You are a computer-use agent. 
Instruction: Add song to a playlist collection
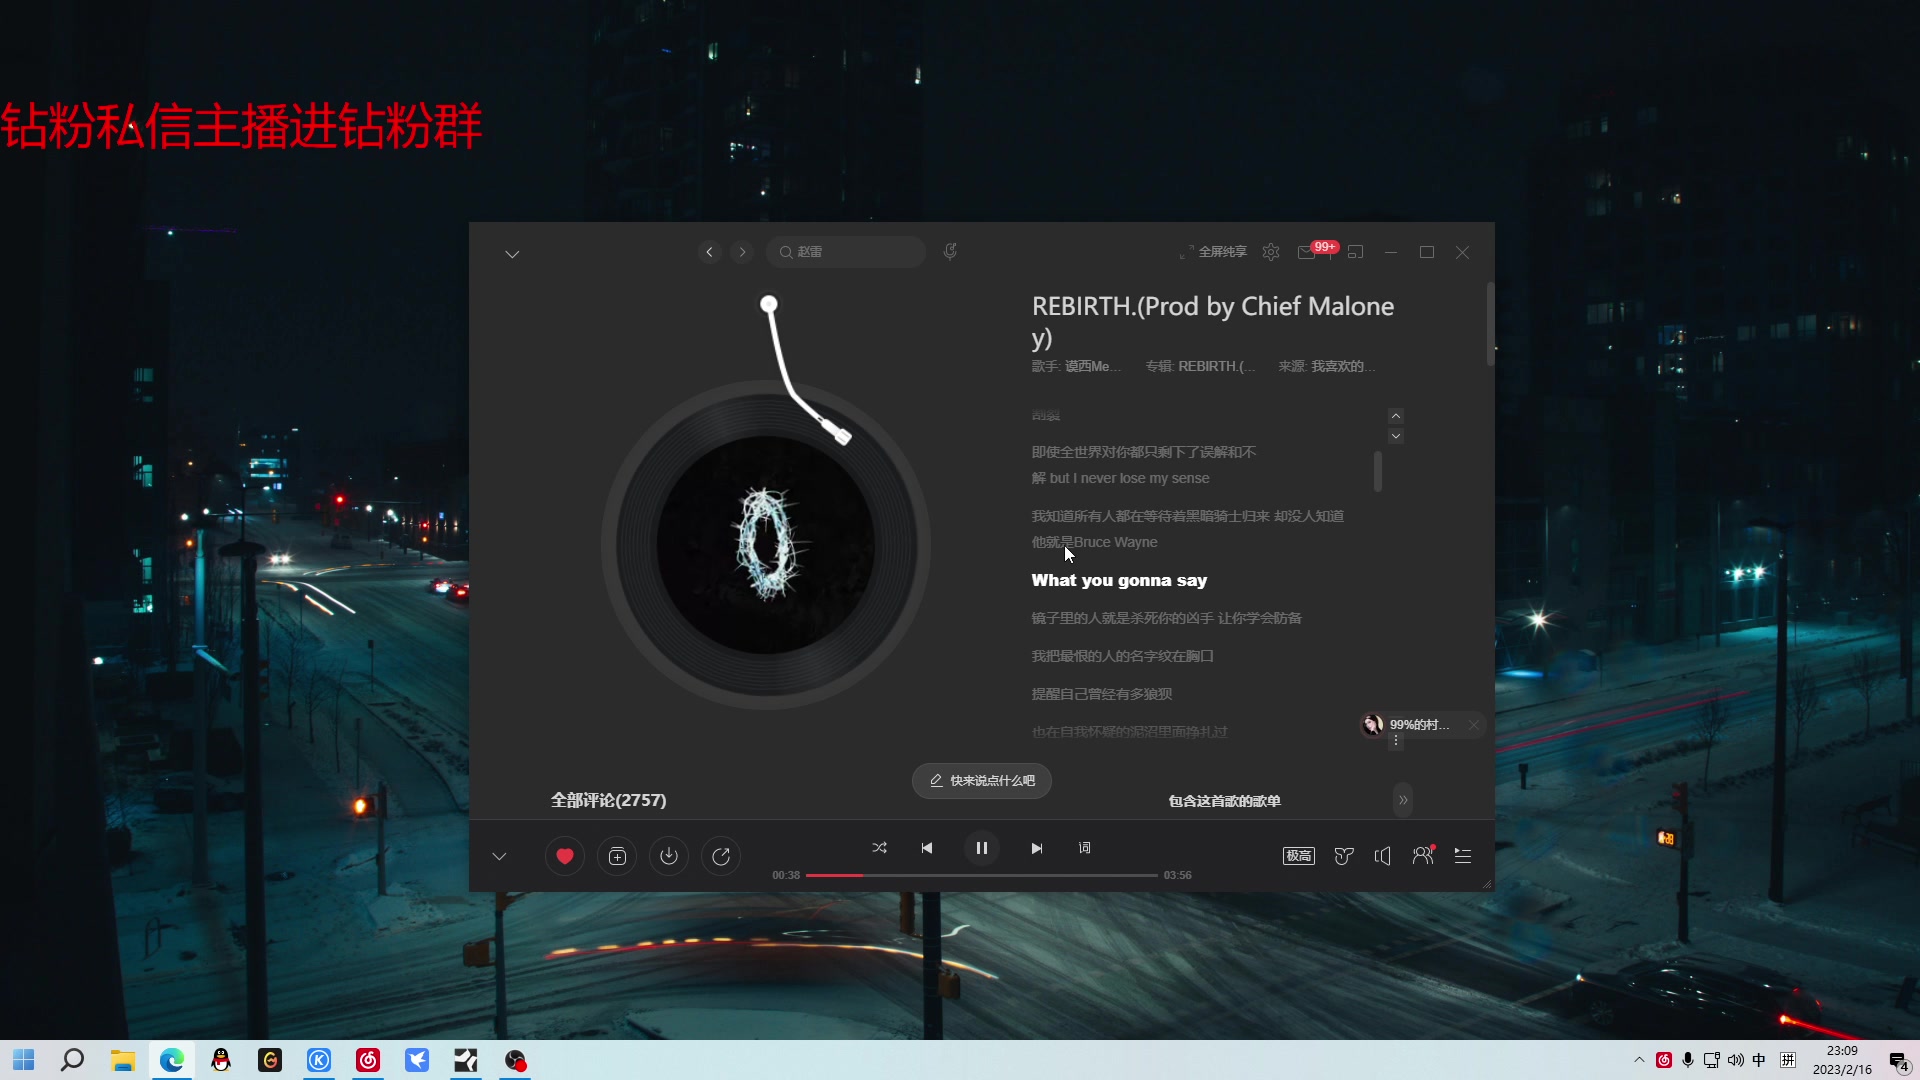617,856
